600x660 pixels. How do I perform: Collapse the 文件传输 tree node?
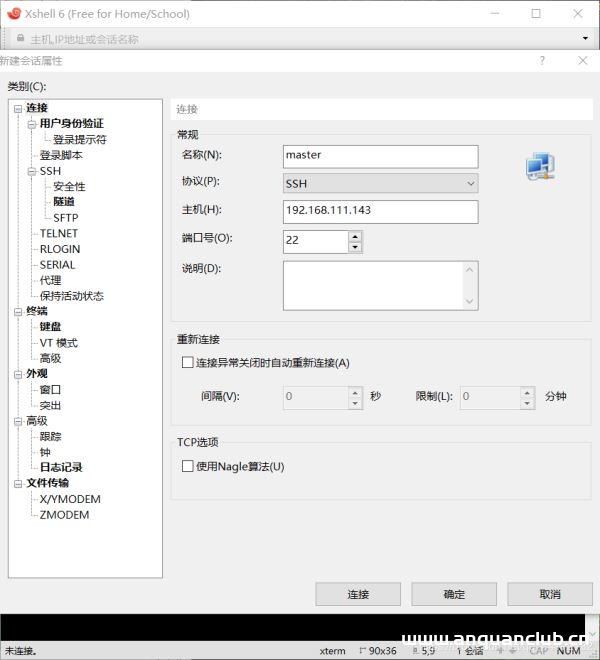pyautogui.click(x=18, y=484)
